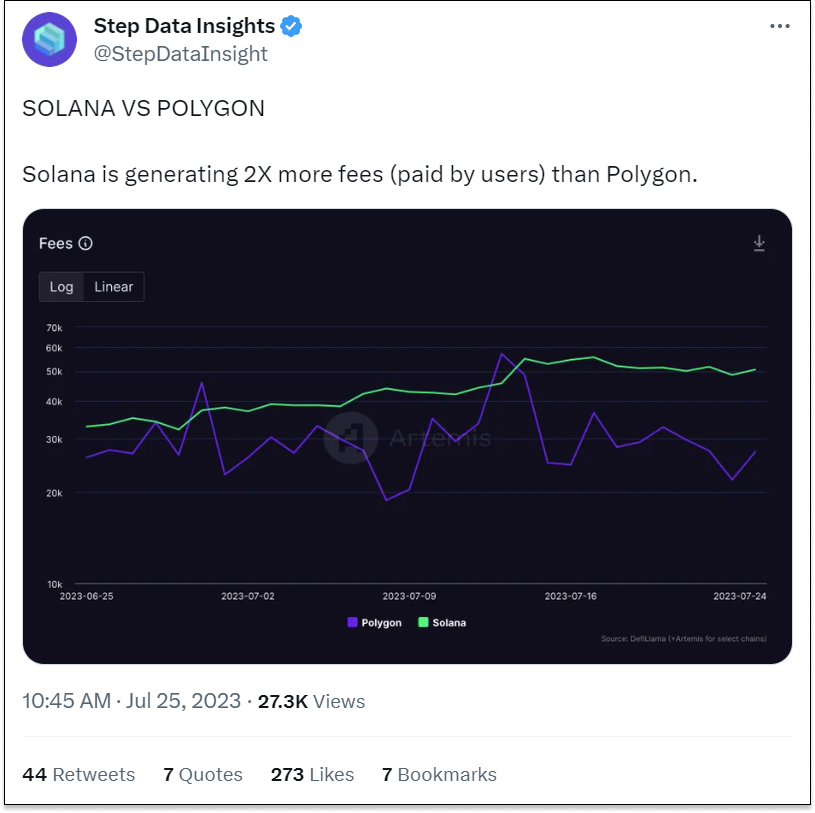The height and width of the screenshot is (813, 815).
Task: Click the Artemis watermark logo in chart
Action: coord(351,438)
